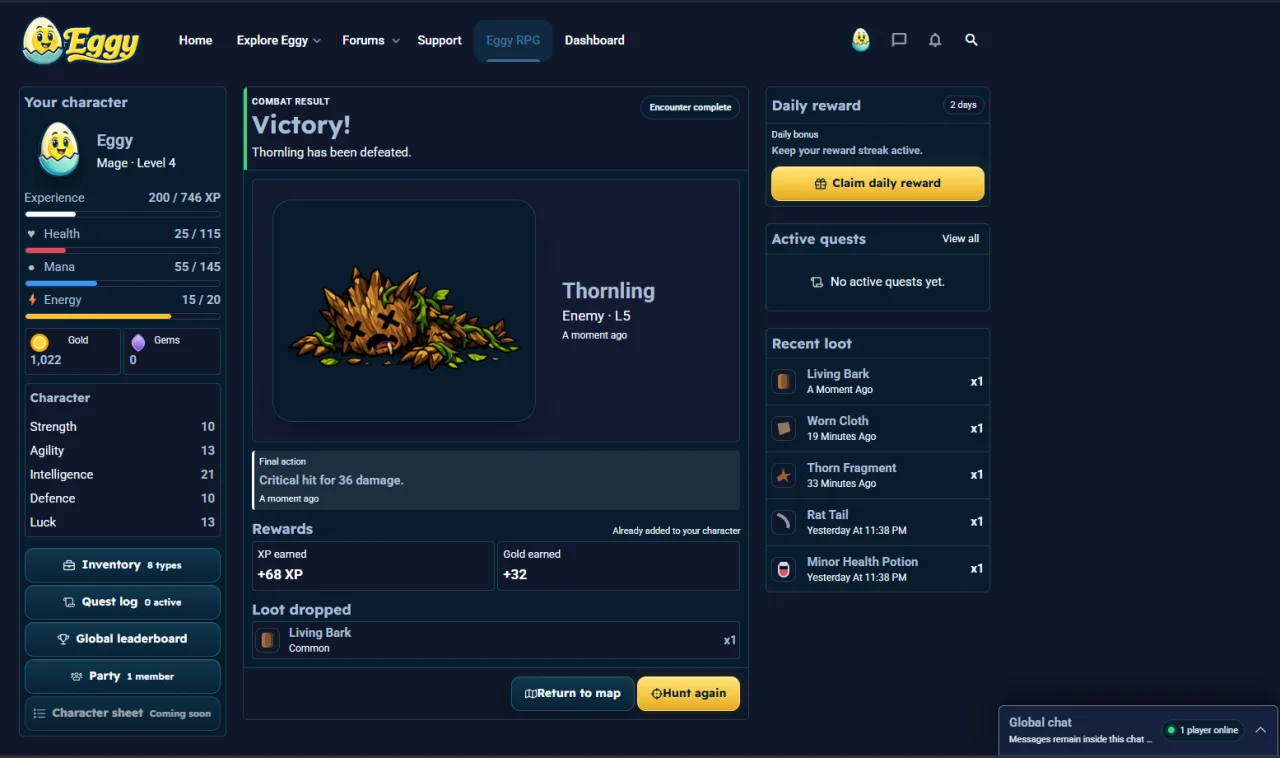The width and height of the screenshot is (1280, 758).
Task: Click the search magnifier icon
Action: click(x=971, y=40)
